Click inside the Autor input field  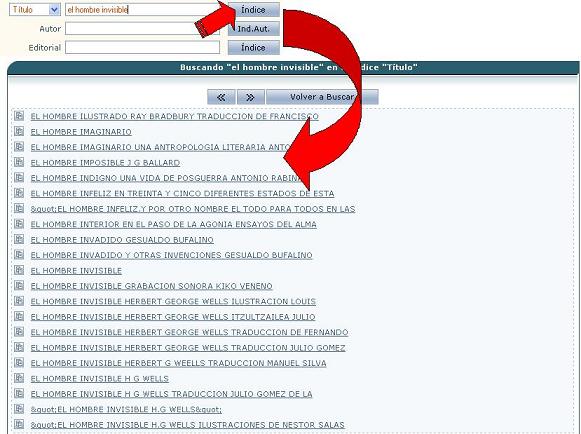142,29
